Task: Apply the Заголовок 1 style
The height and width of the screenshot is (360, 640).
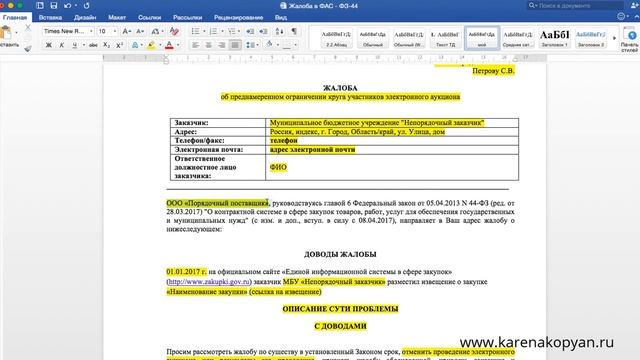Action: click(554, 38)
